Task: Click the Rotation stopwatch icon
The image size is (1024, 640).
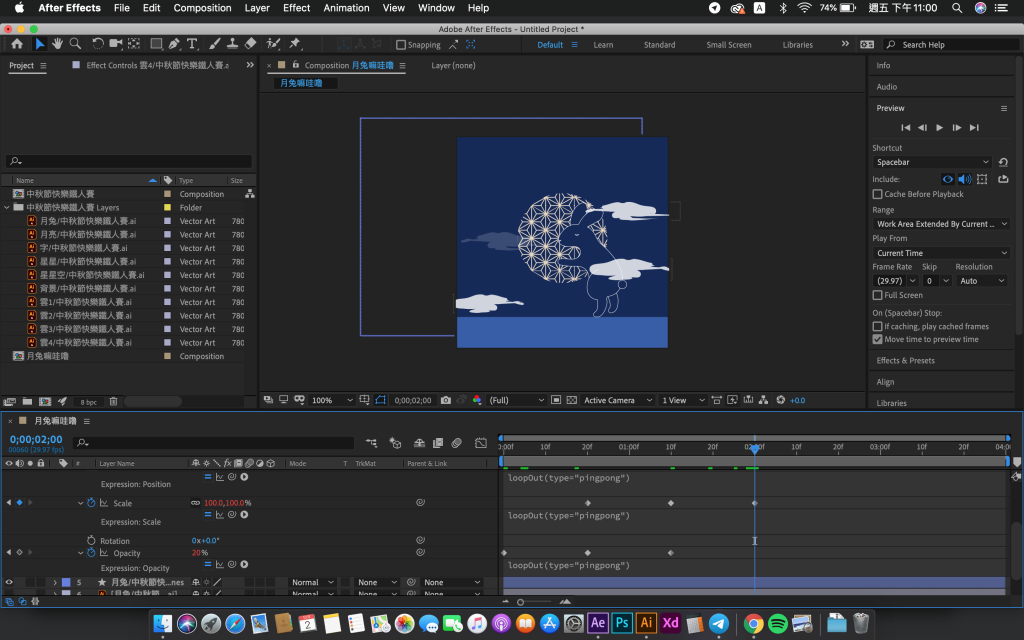Action: click(x=91, y=541)
